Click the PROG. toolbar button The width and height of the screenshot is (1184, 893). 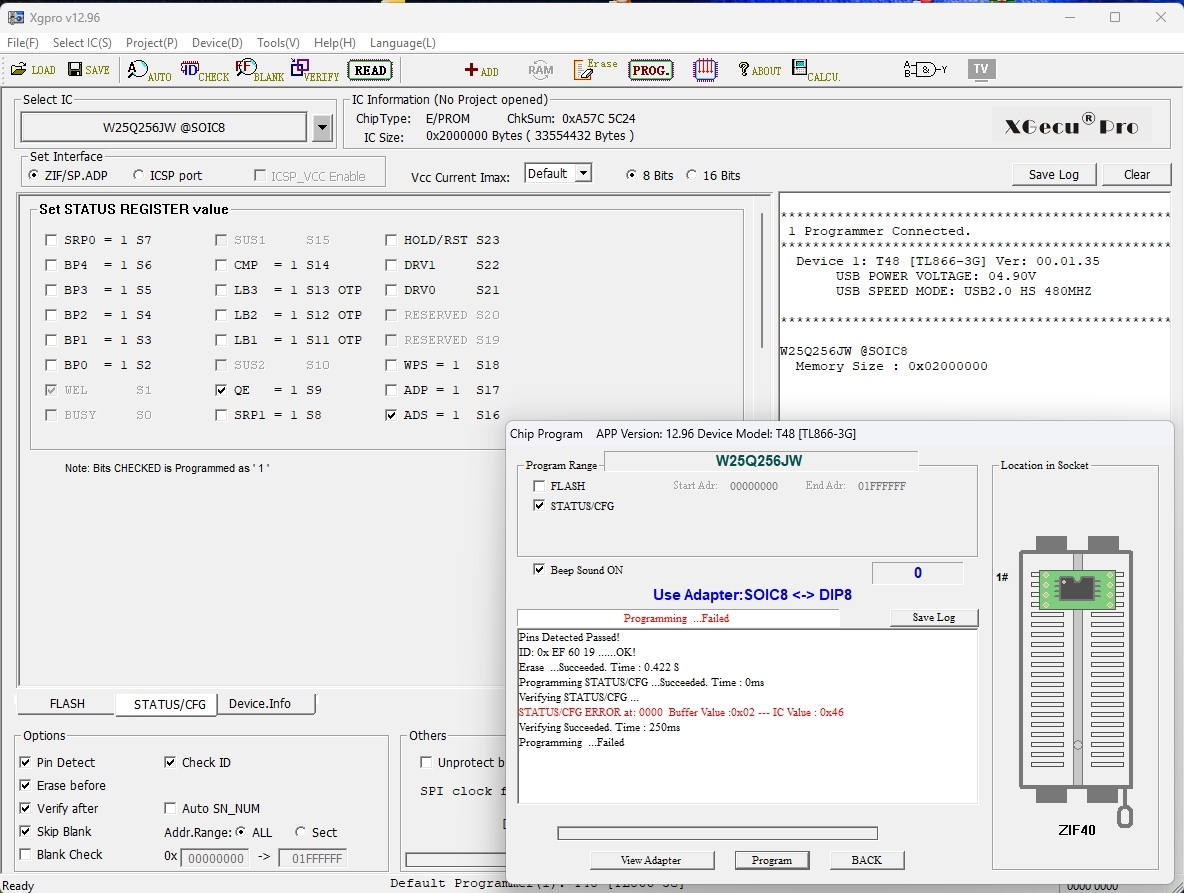tap(650, 70)
